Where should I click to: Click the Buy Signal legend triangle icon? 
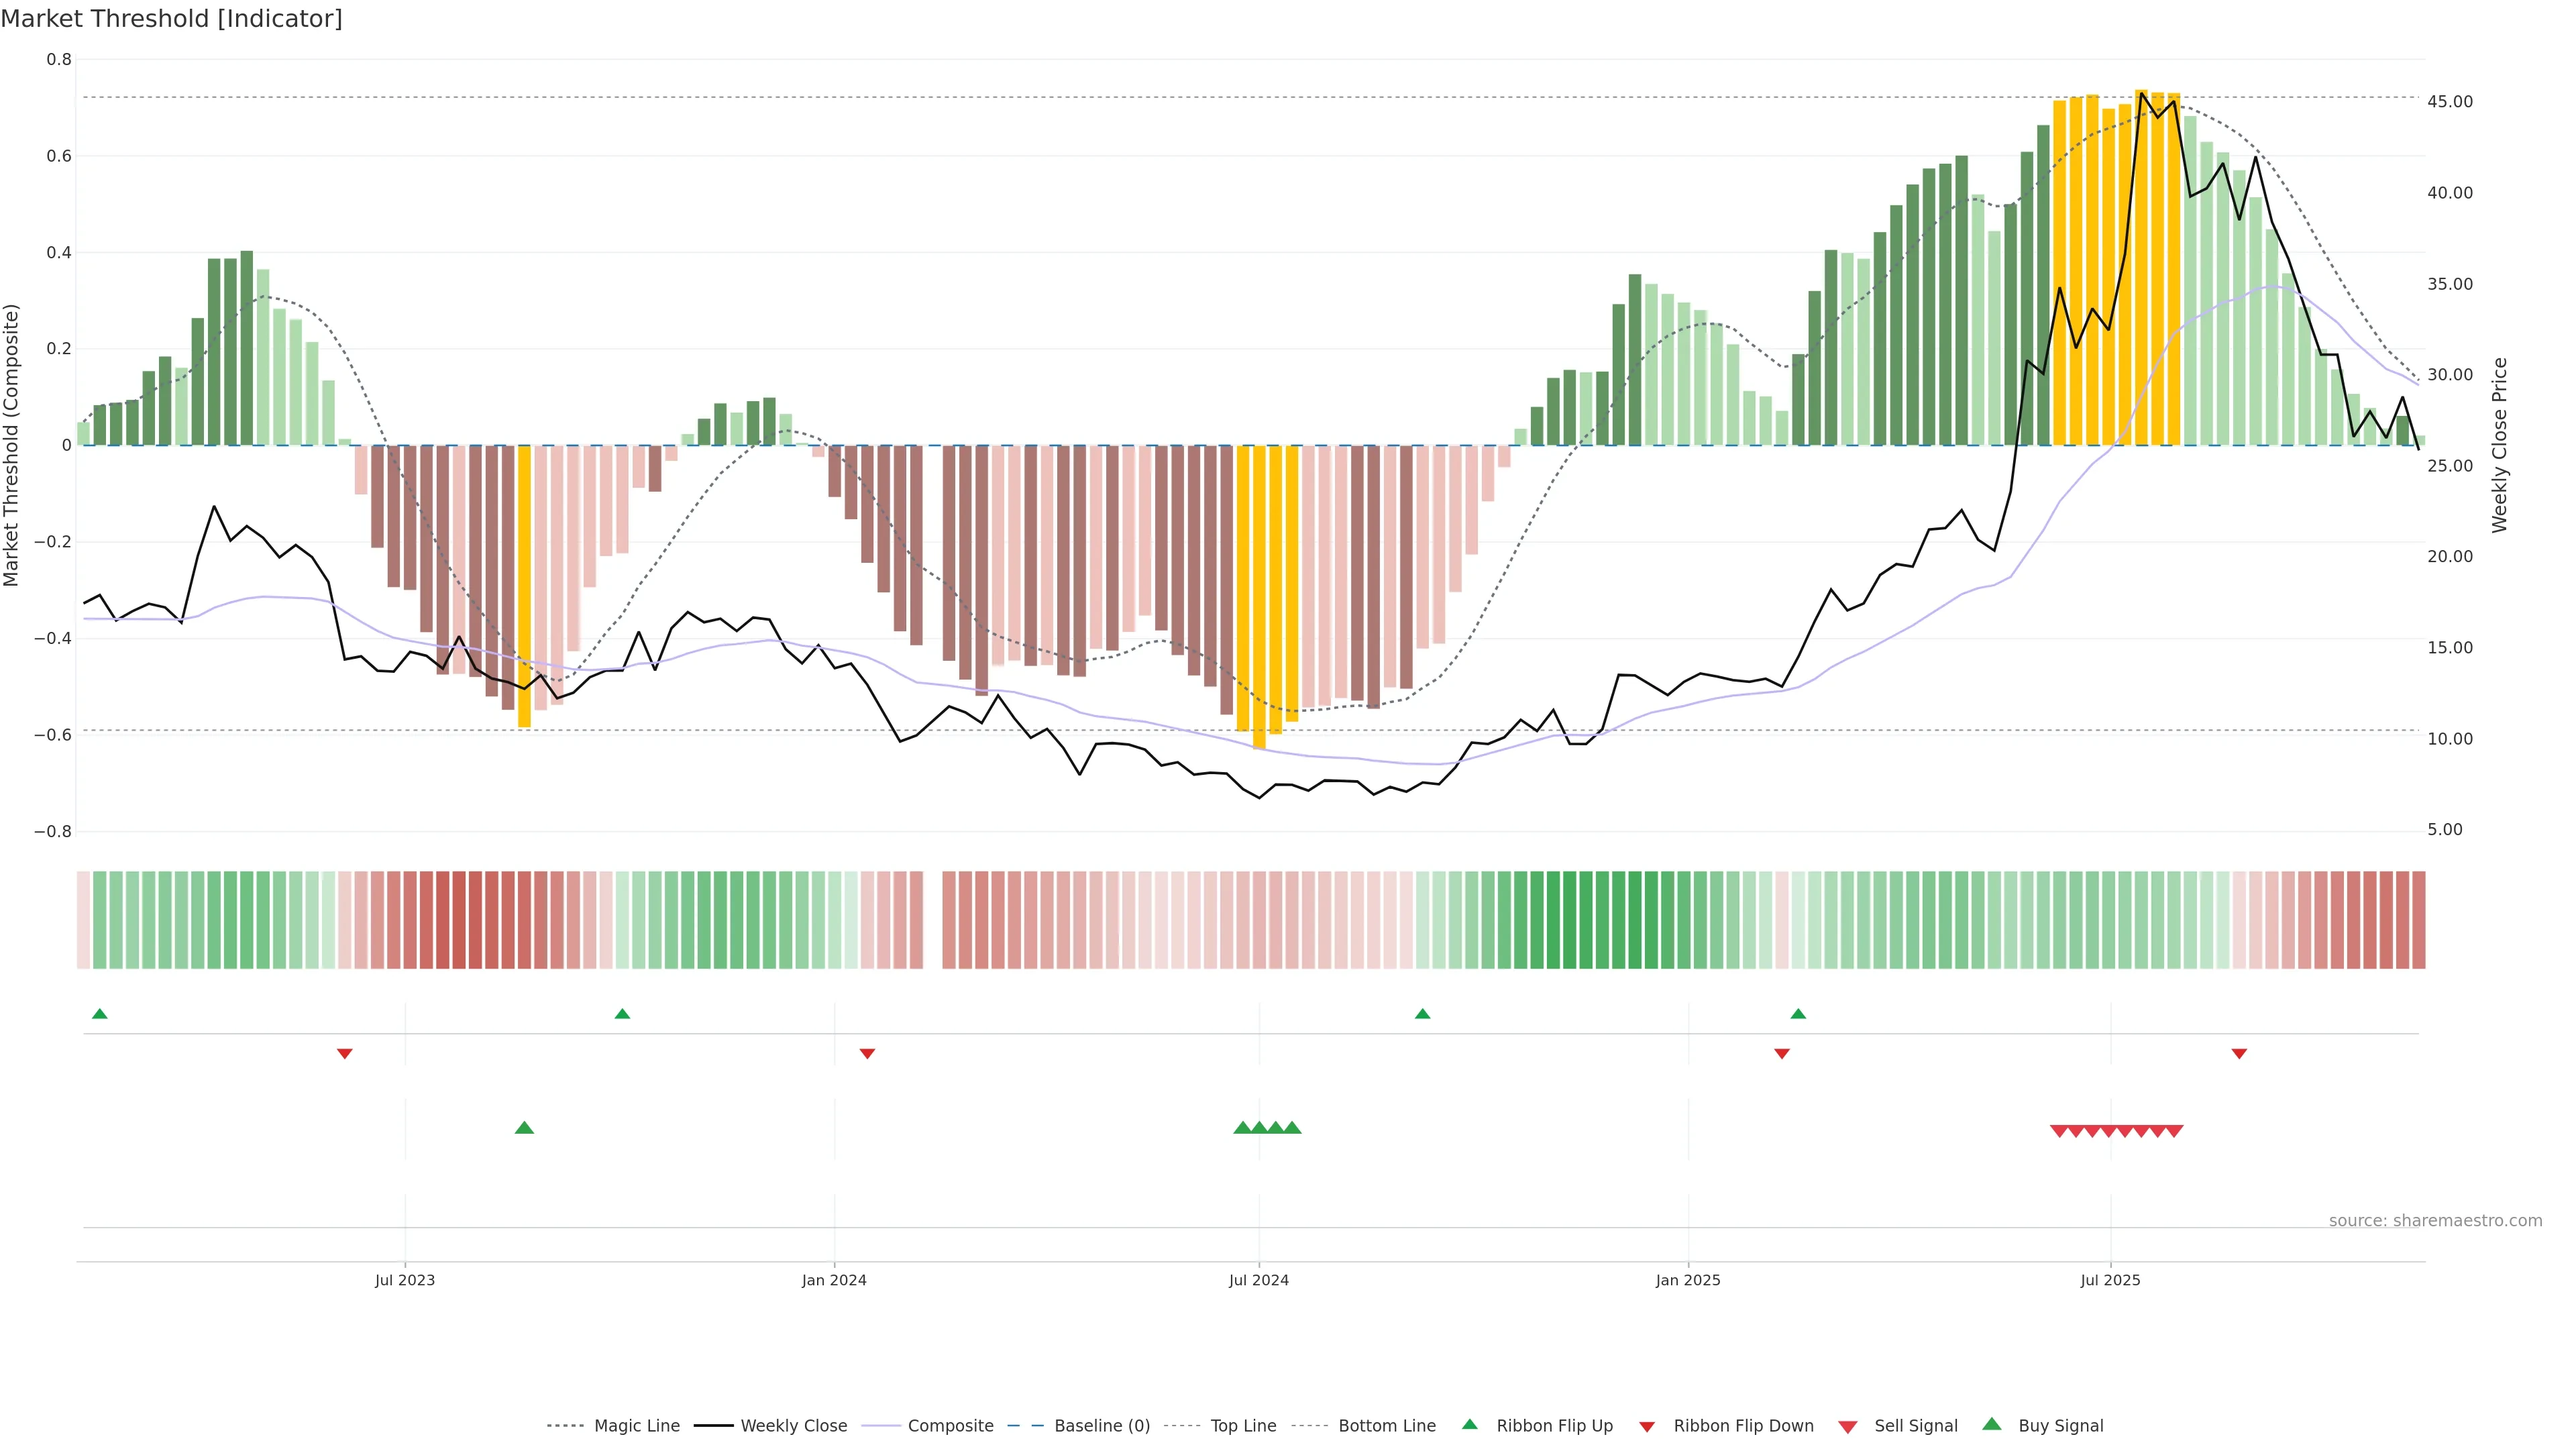1992,1424
